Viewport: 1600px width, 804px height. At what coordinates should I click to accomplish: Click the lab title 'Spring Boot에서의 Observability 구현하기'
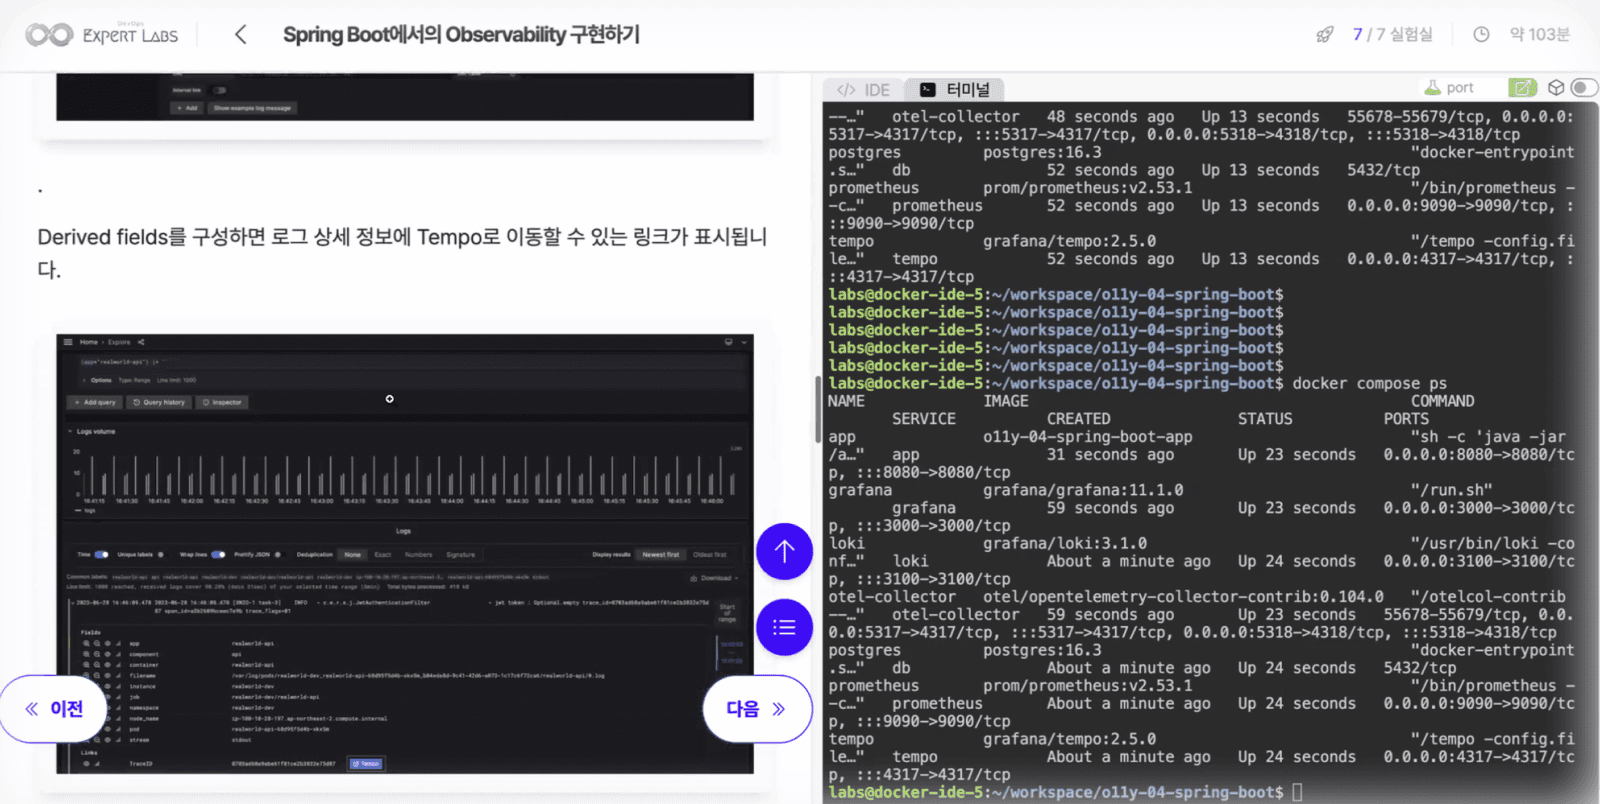point(461,35)
